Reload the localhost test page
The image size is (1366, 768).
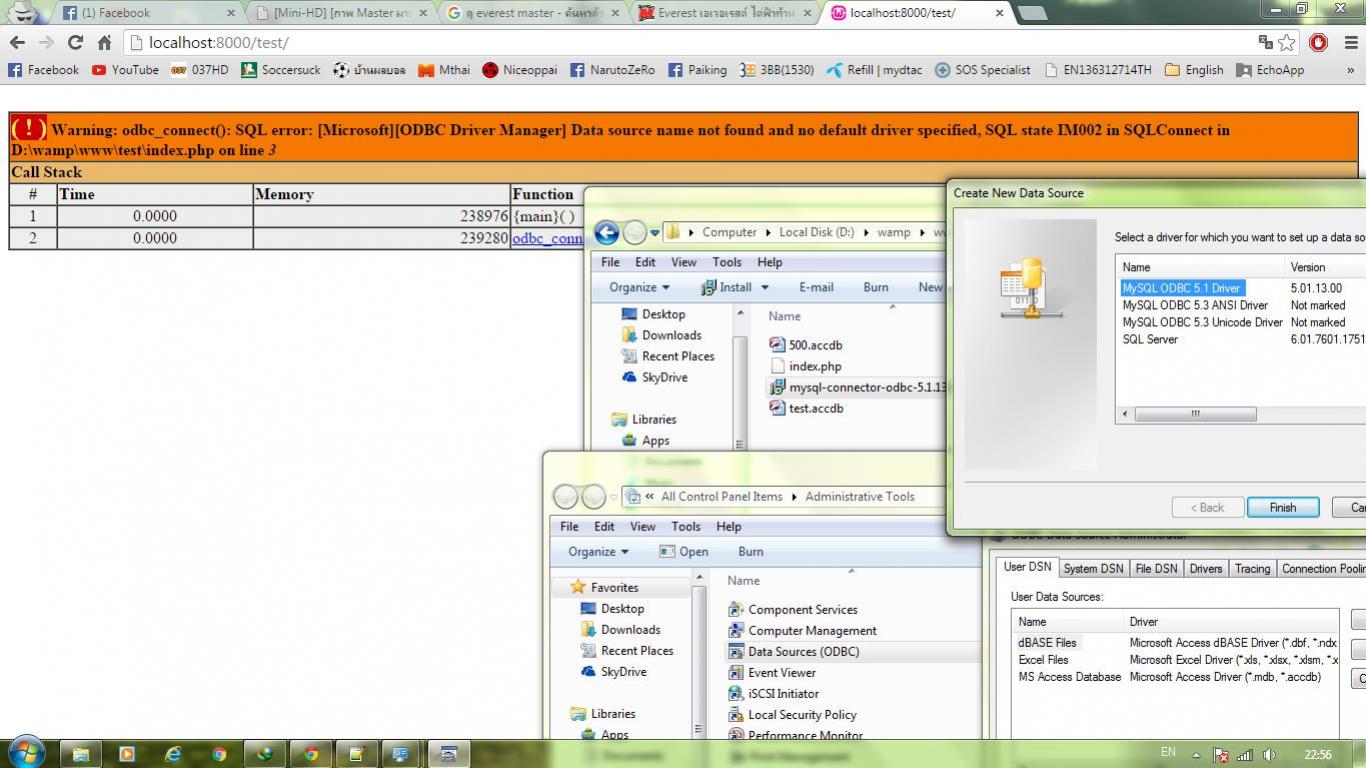75,42
